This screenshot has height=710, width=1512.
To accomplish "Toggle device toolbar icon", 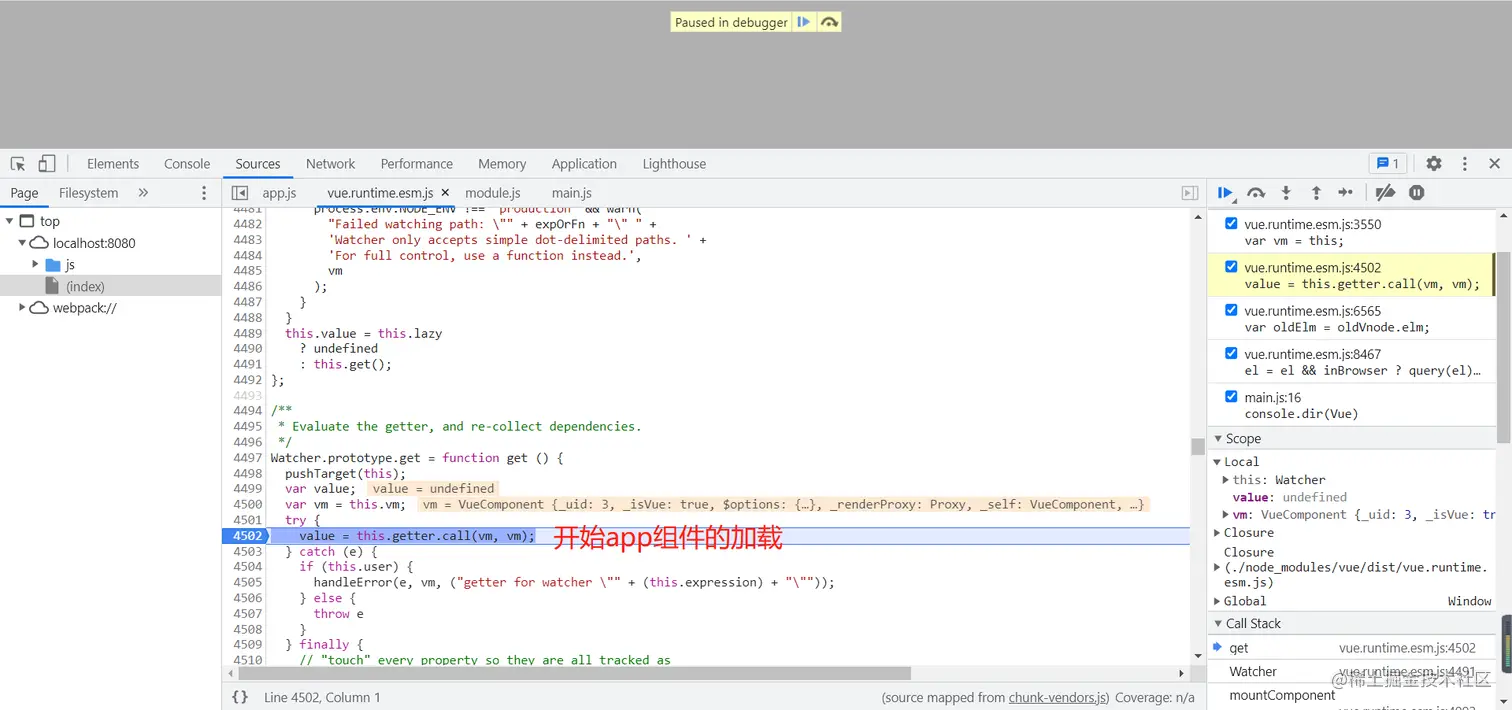I will [x=47, y=164].
